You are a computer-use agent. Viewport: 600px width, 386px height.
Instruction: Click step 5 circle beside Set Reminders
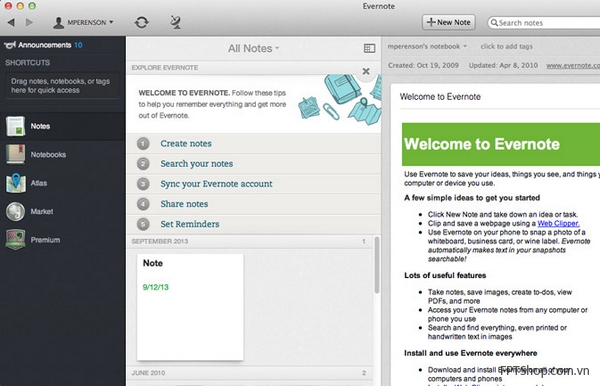pos(143,224)
